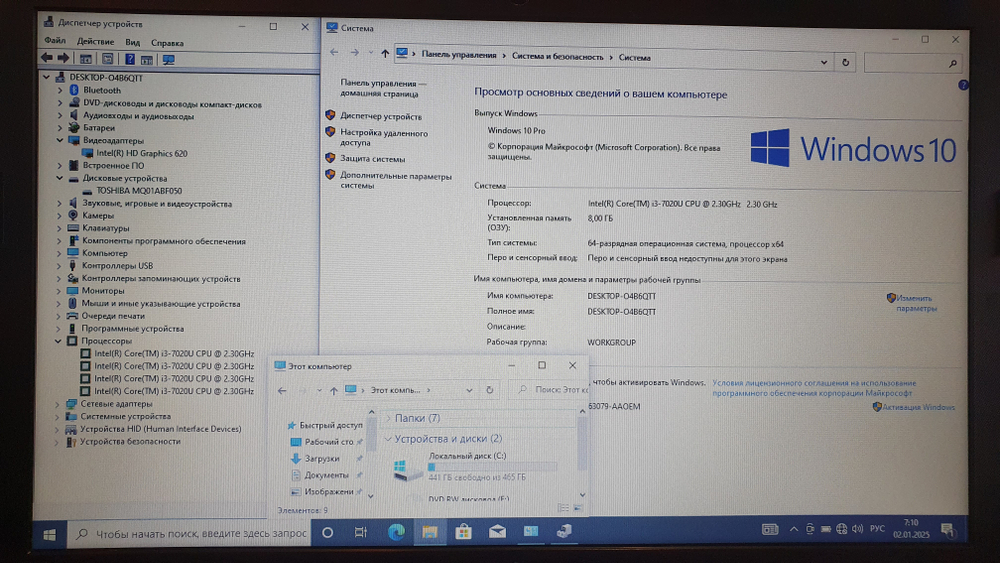Open Mail app from taskbar
This screenshot has width=1000, height=563.
(x=497, y=531)
